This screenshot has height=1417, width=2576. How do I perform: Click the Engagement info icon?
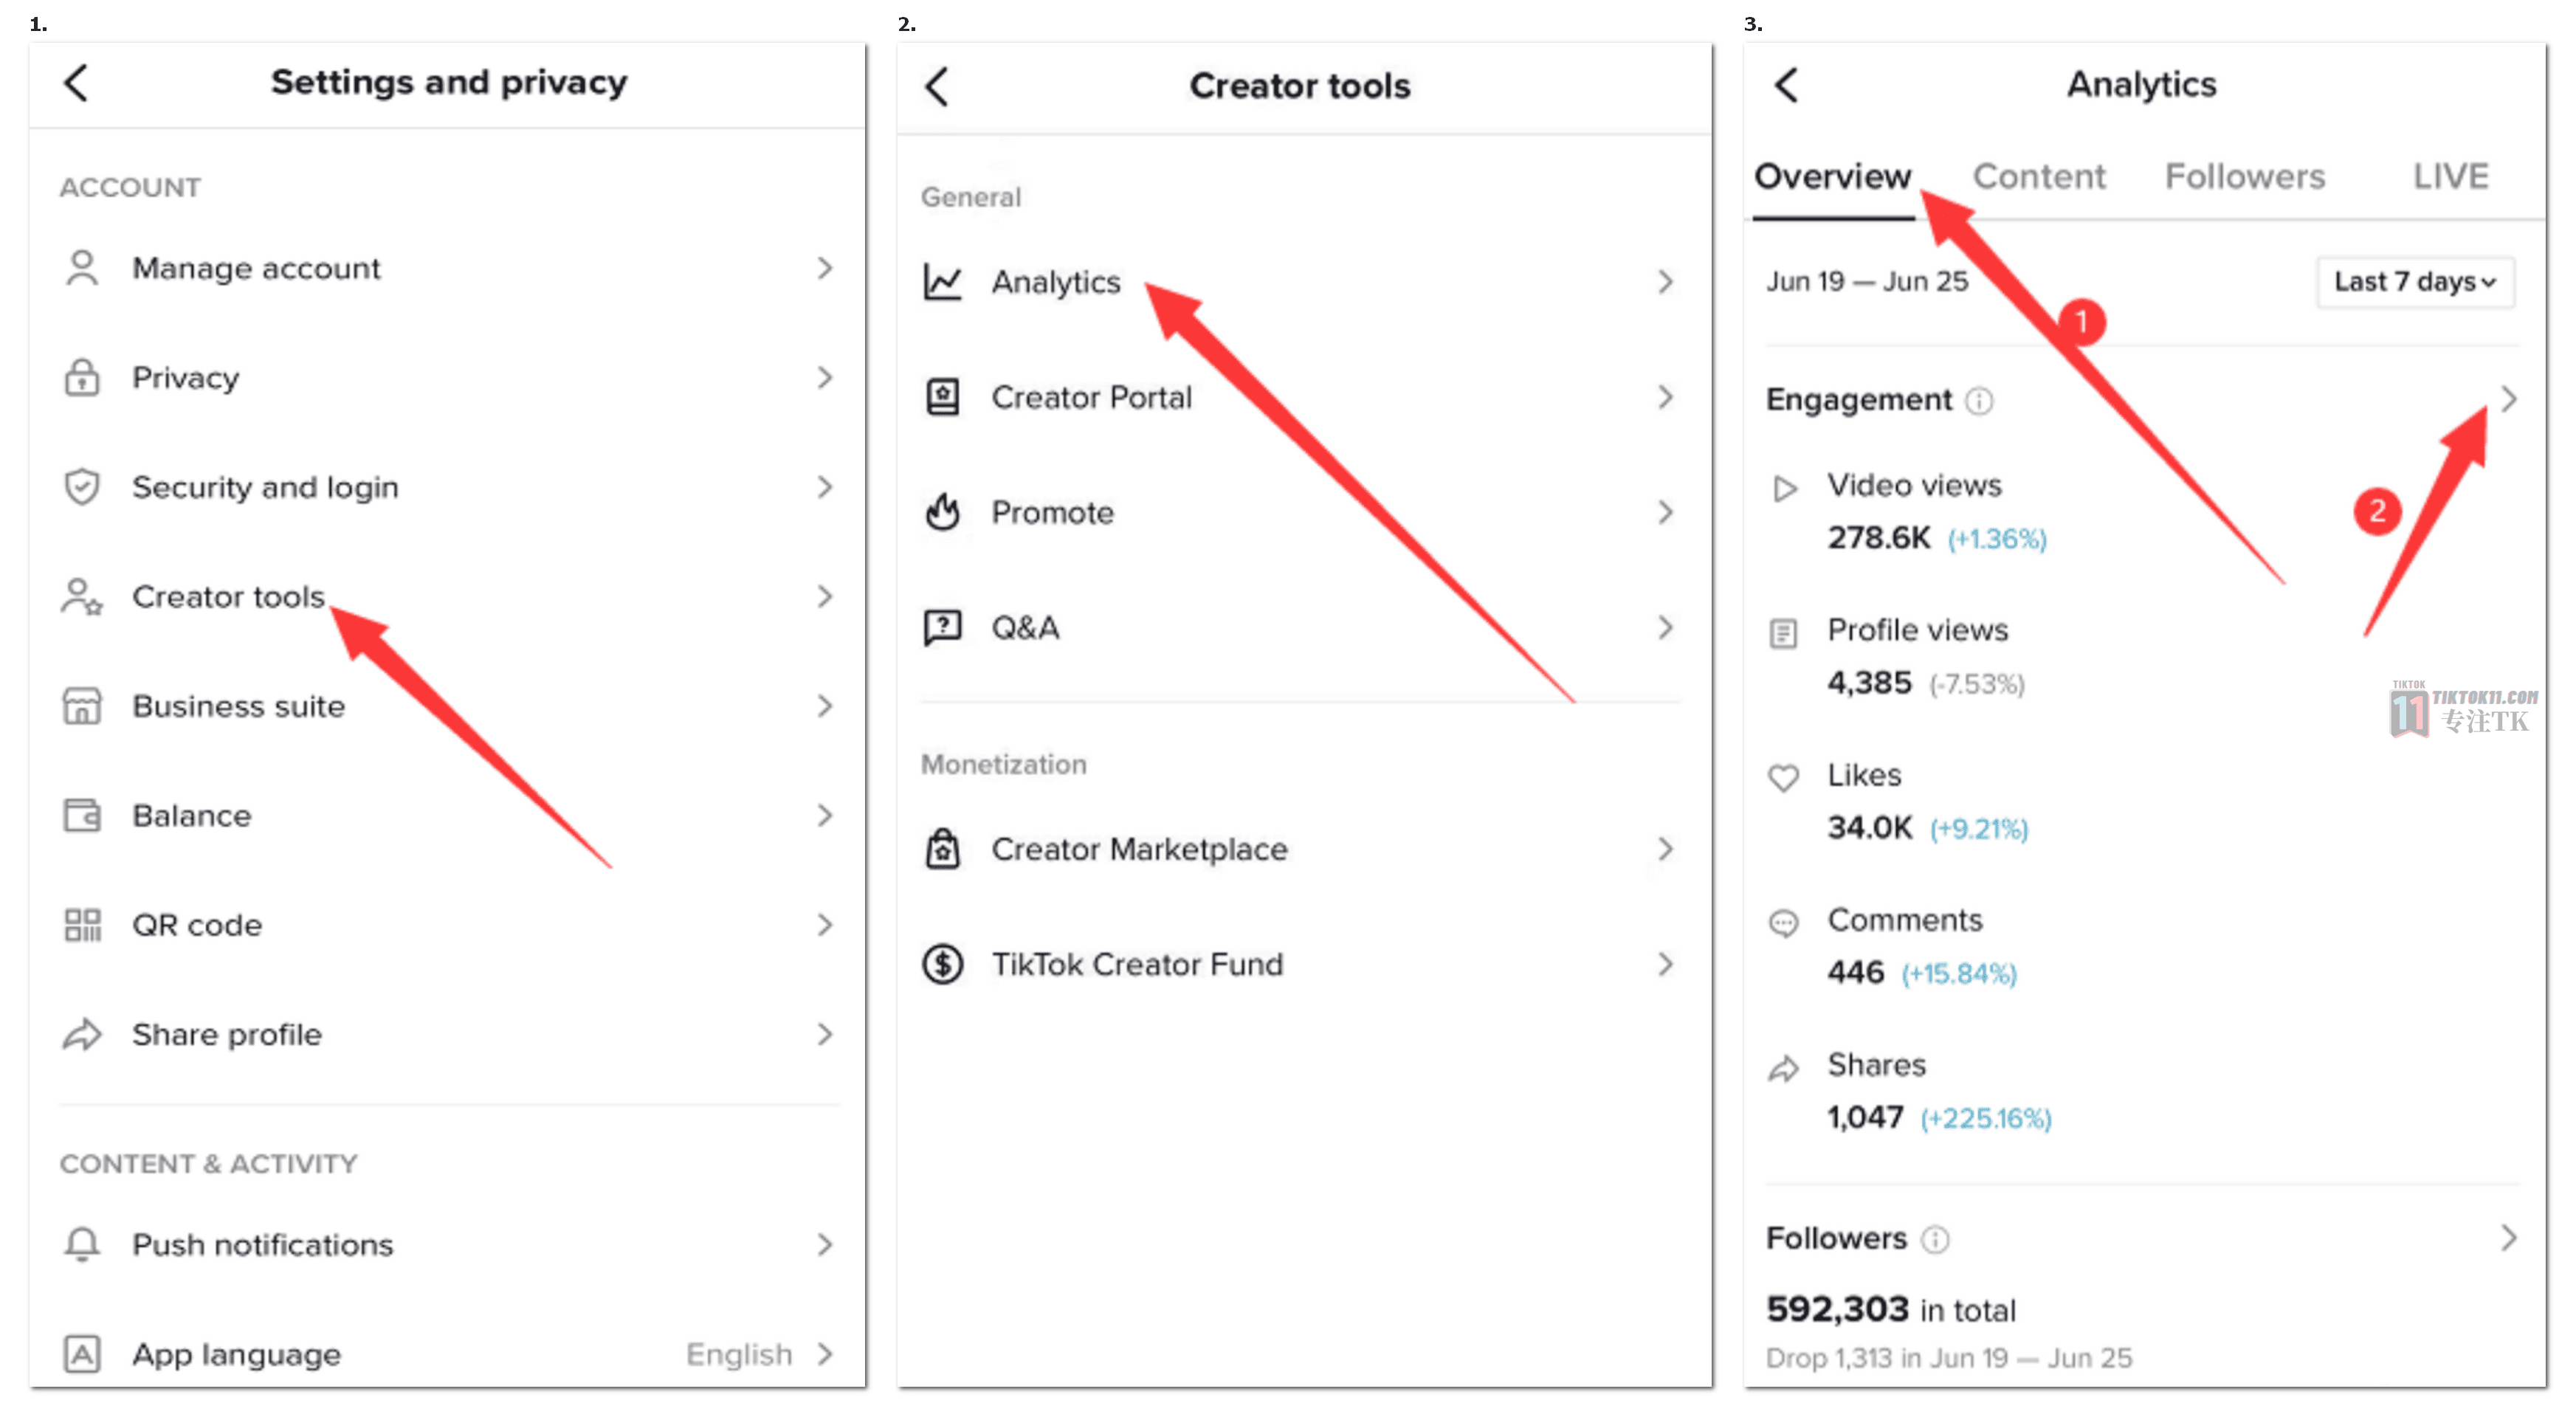click(1979, 401)
